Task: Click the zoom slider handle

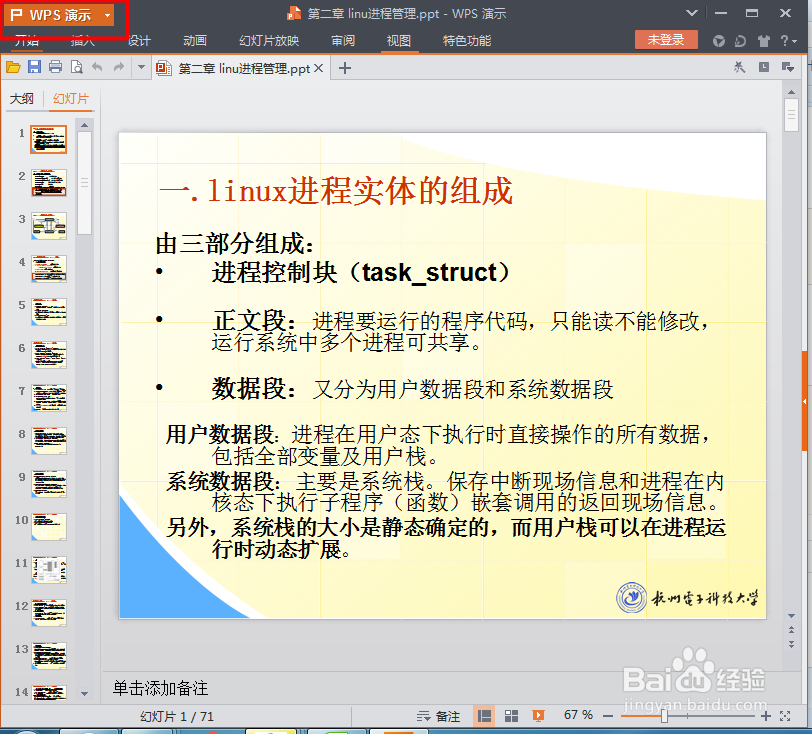Action: pos(664,716)
